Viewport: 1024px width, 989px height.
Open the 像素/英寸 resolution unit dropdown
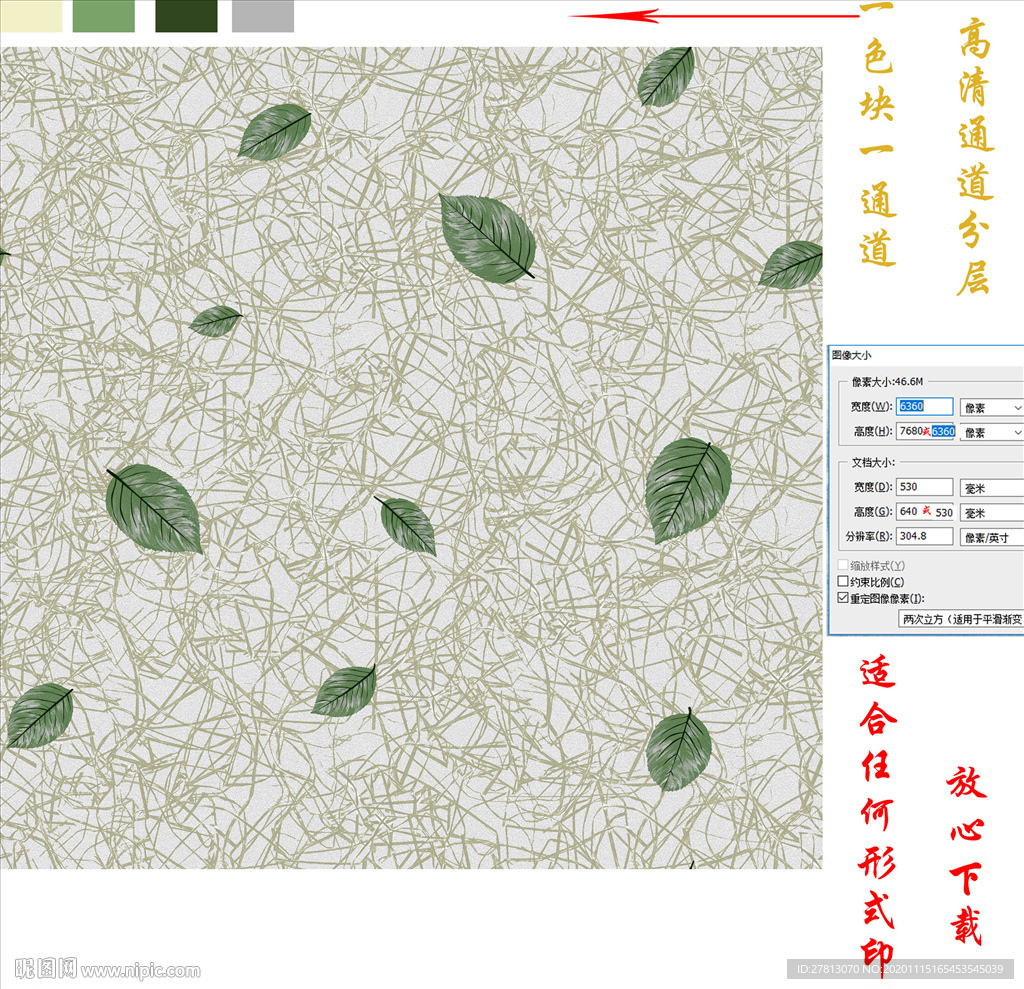point(991,538)
